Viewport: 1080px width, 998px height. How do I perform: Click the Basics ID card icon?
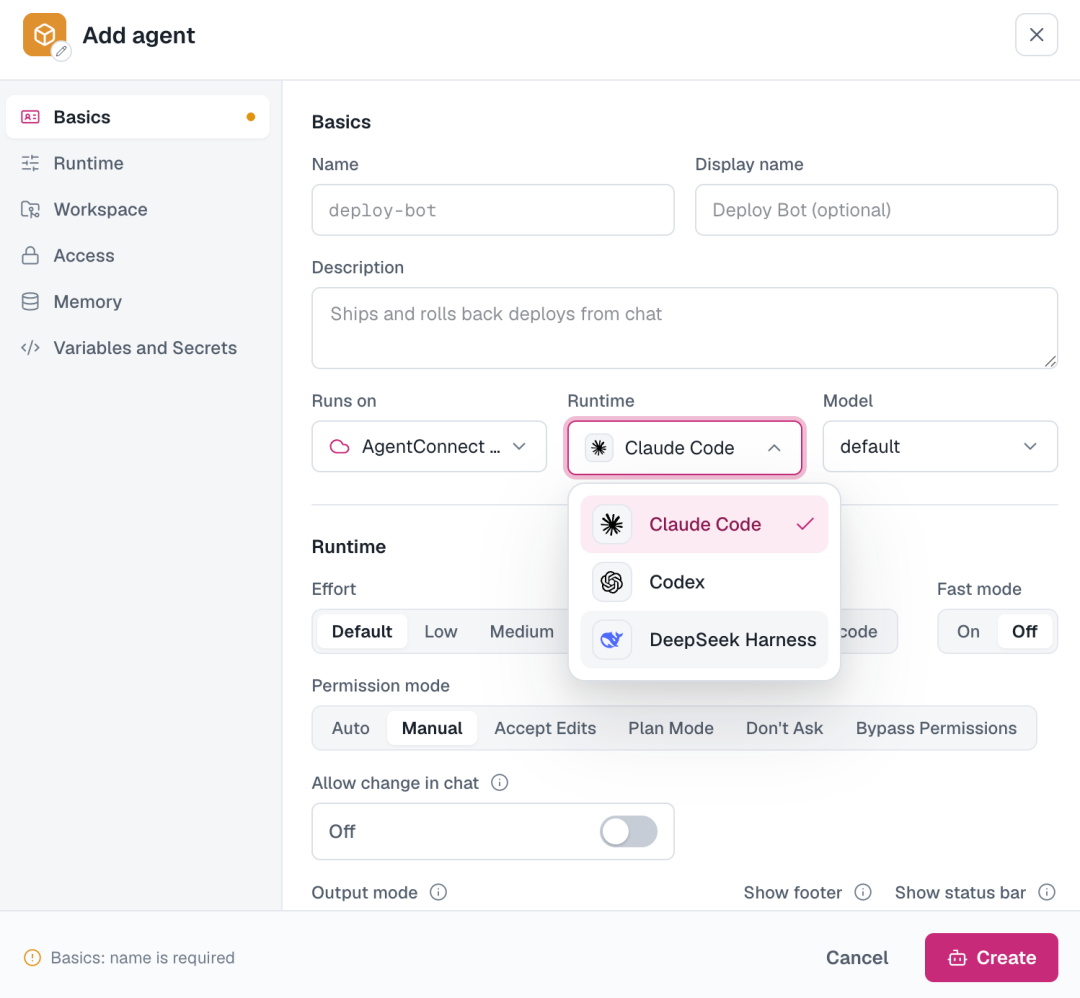[30, 117]
